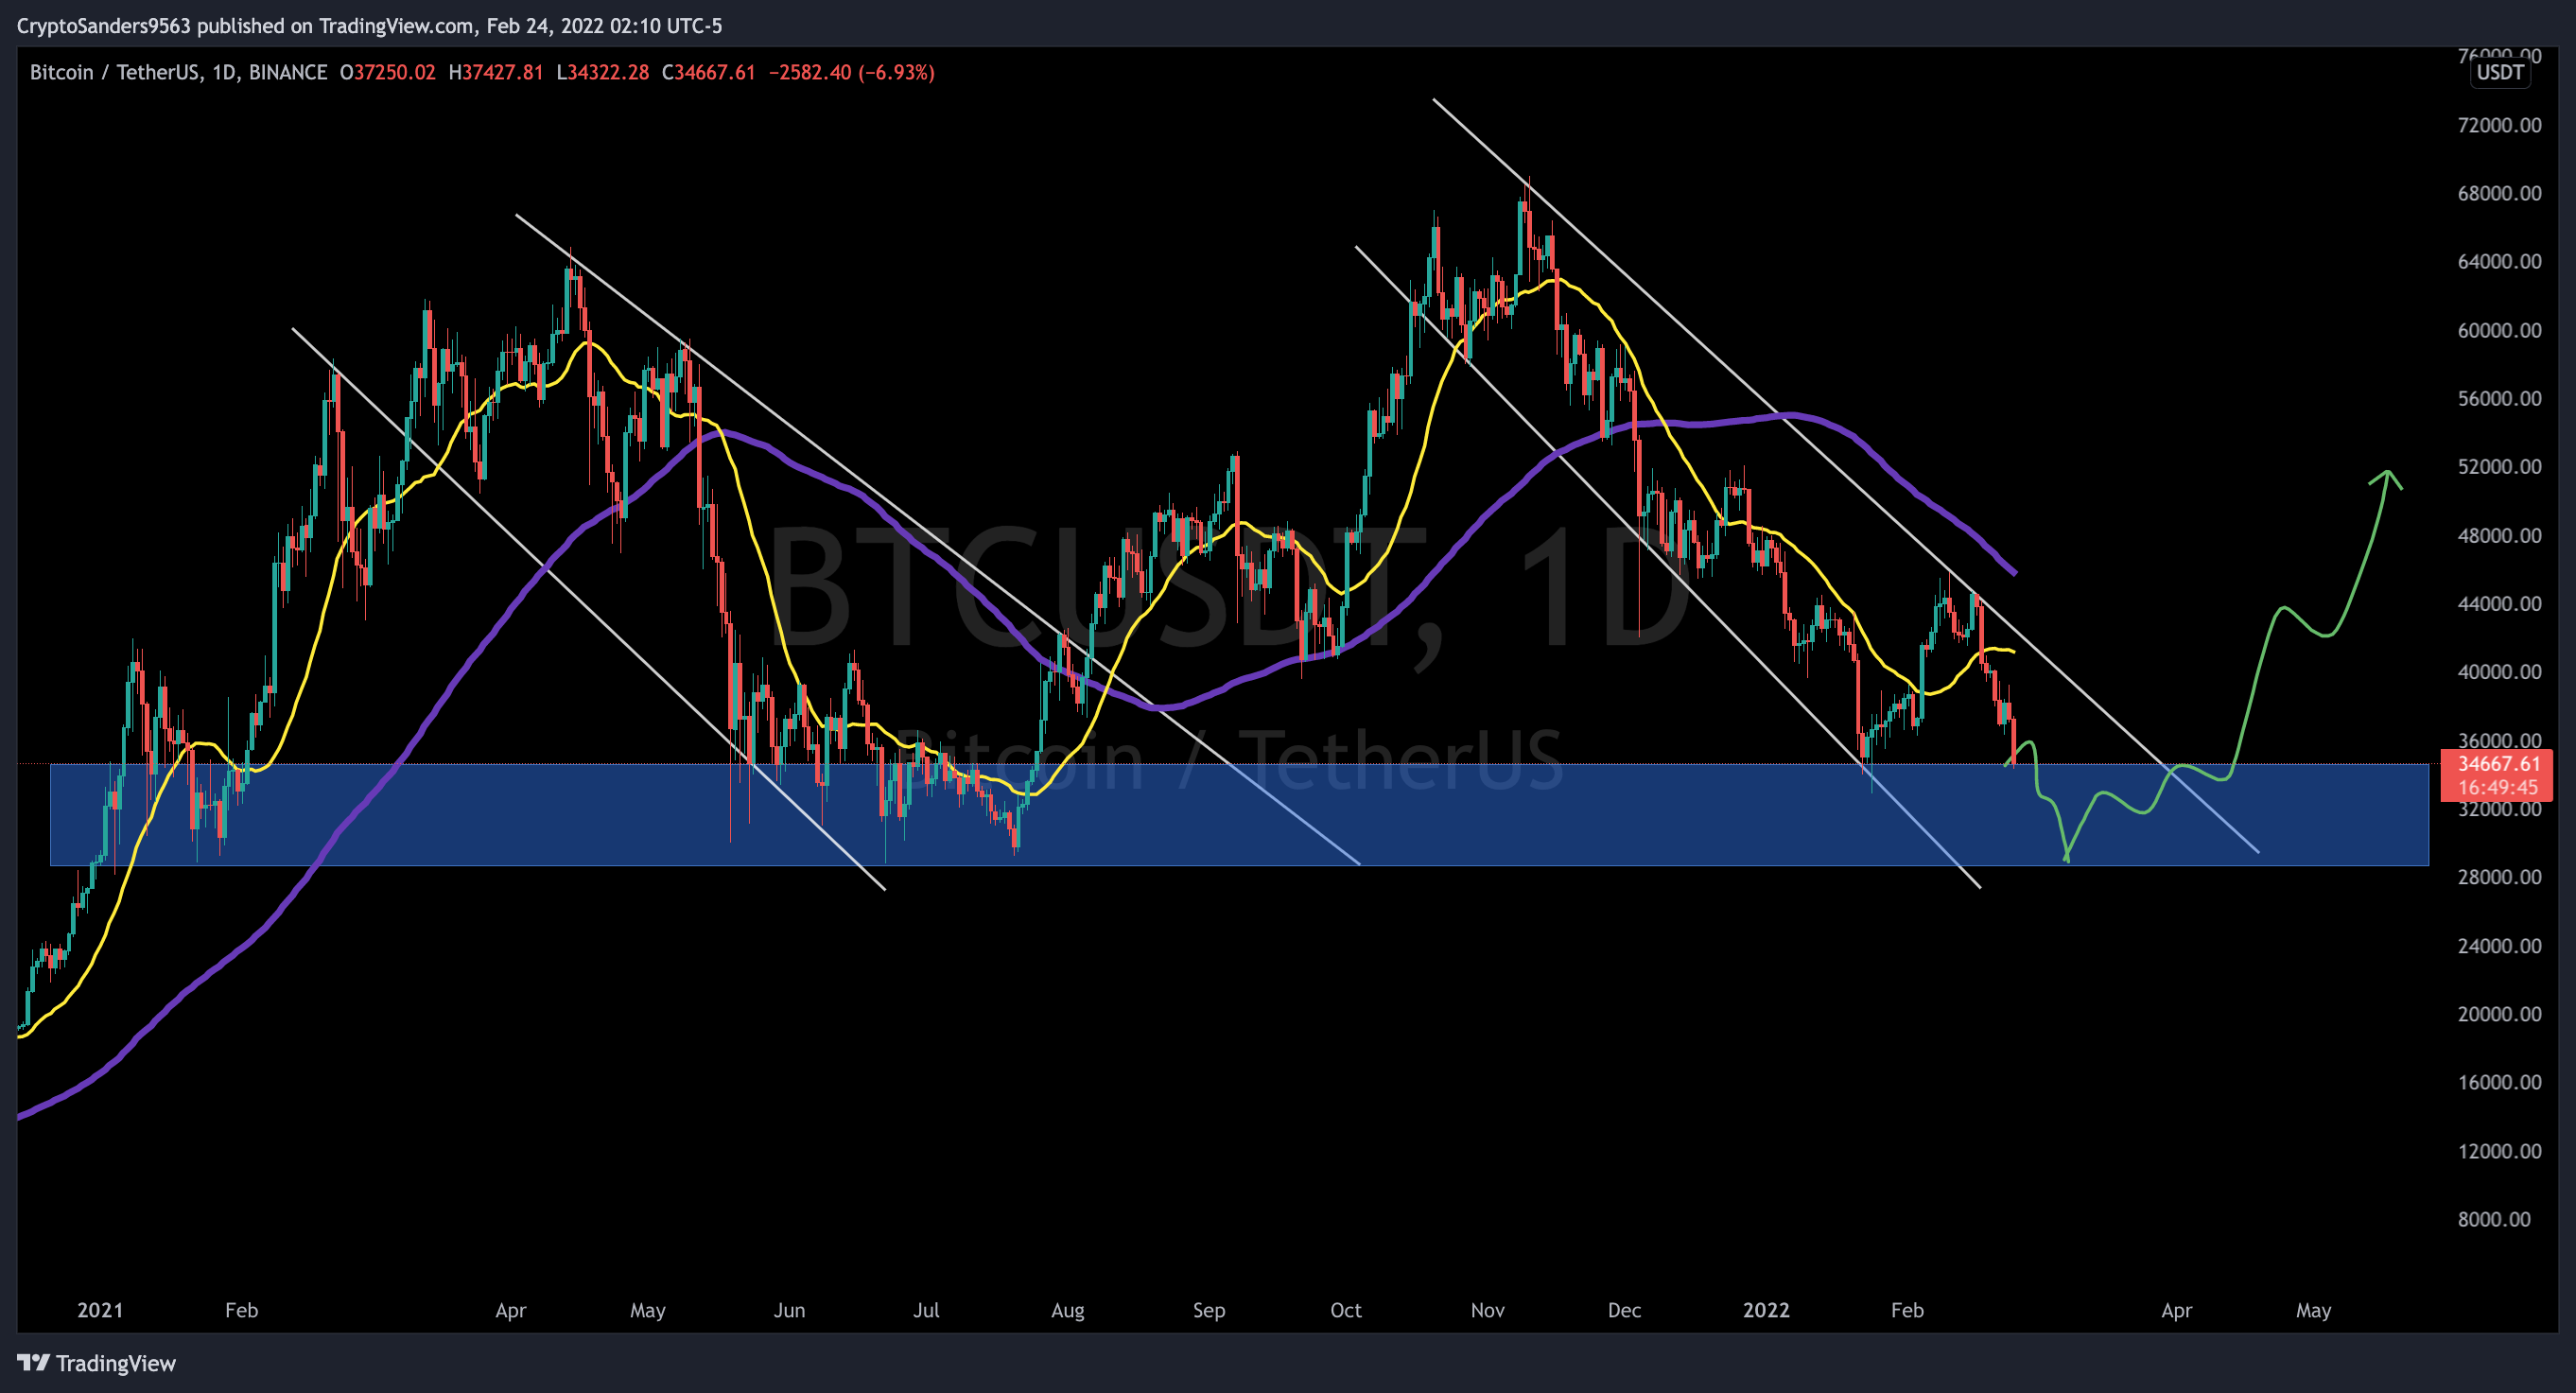This screenshot has width=2576, height=1393.
Task: Open the USDT currency selector
Action: (2499, 72)
